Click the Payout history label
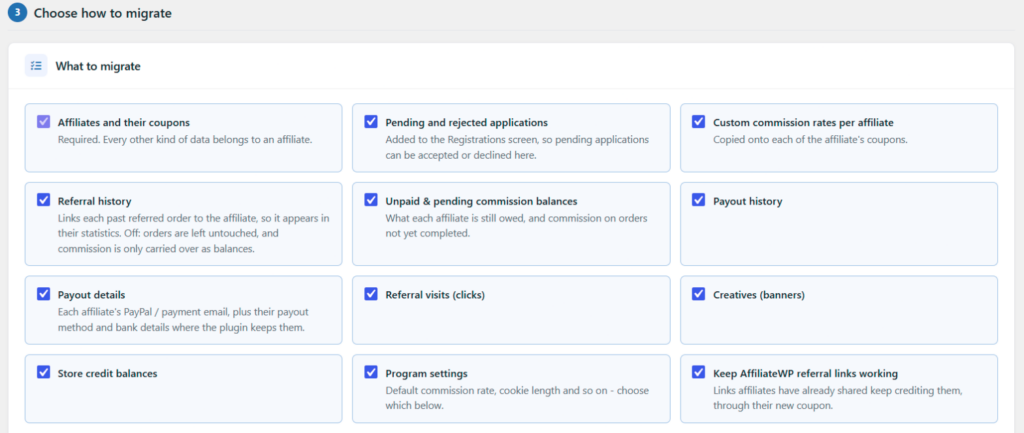The width and height of the screenshot is (1024, 433). click(x=747, y=201)
